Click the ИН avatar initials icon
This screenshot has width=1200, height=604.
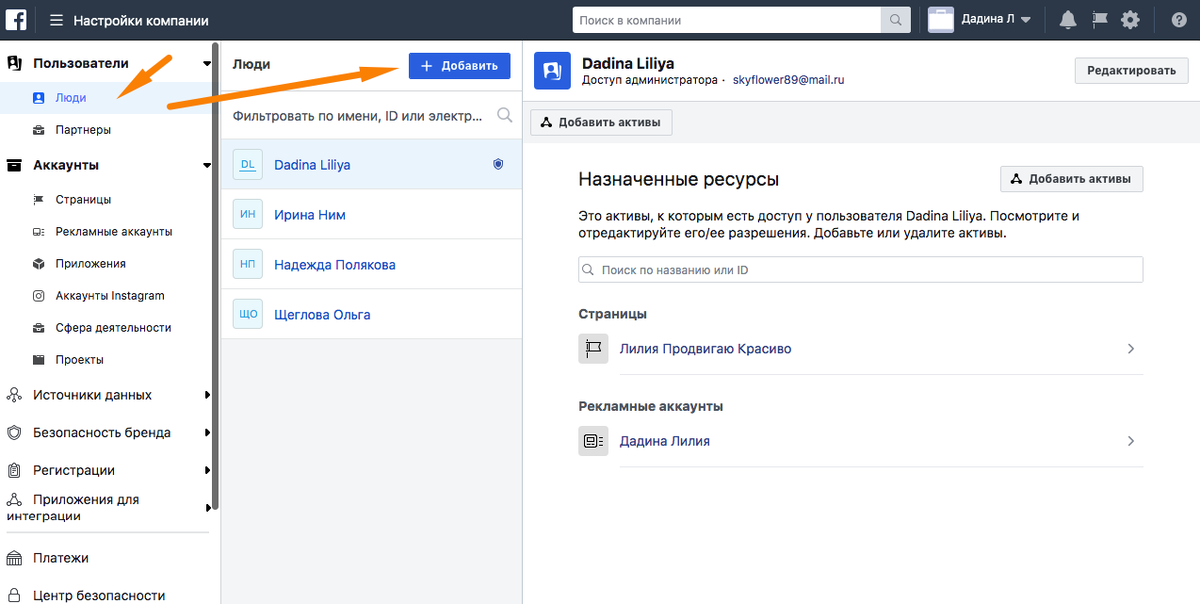click(x=247, y=215)
